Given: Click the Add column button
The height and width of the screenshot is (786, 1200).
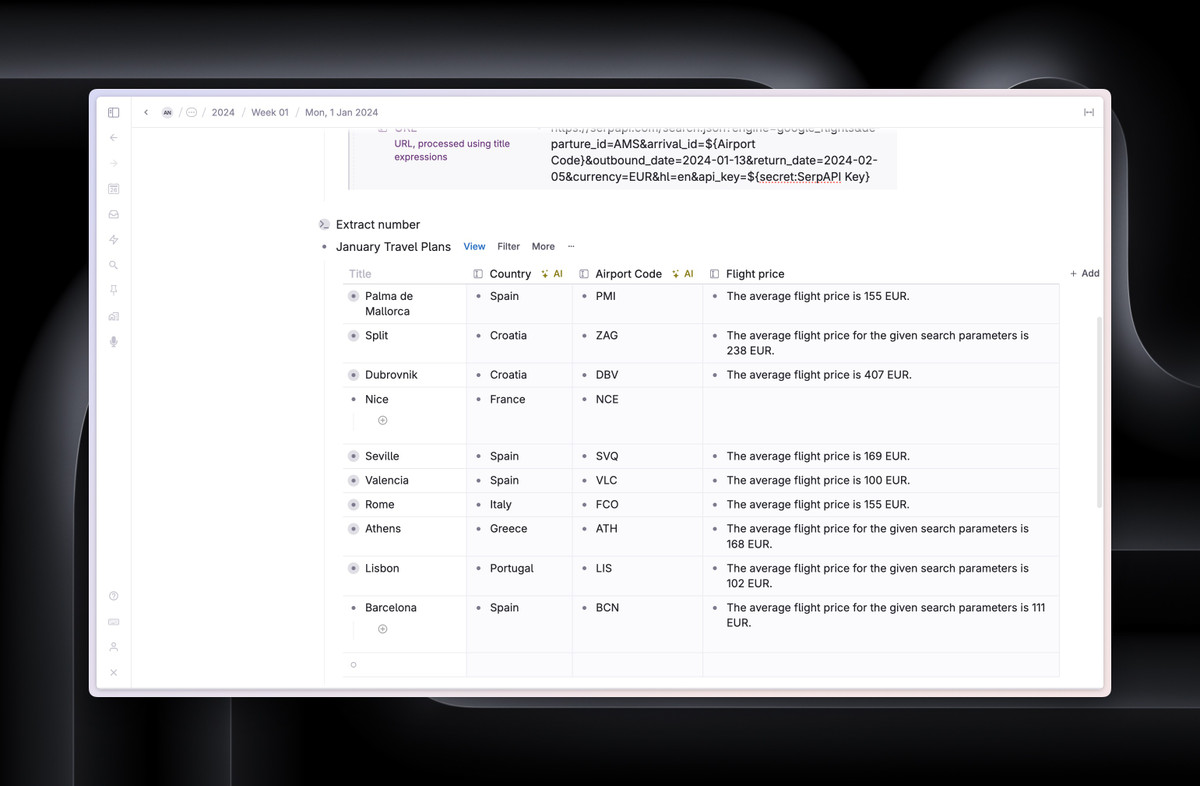Looking at the screenshot, I should 1084,273.
